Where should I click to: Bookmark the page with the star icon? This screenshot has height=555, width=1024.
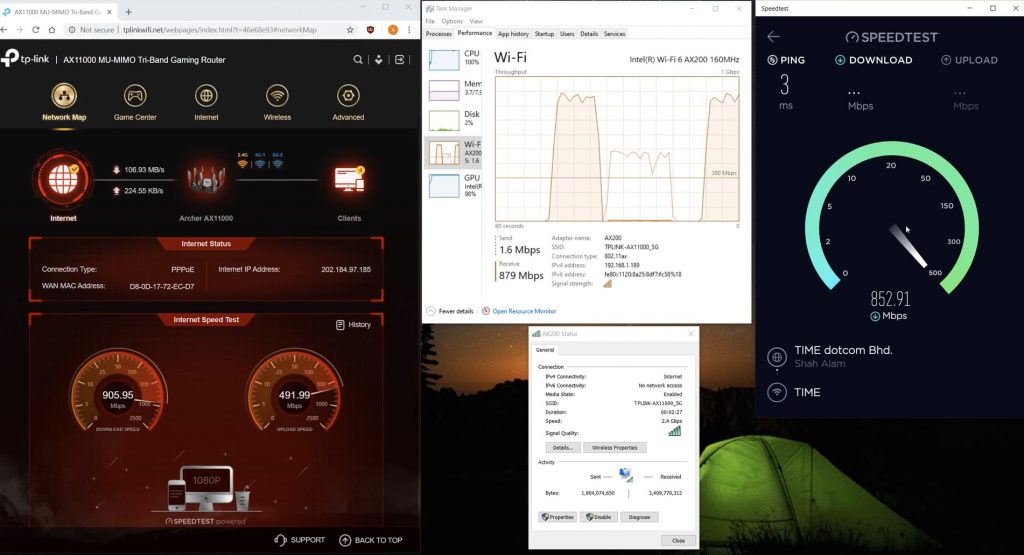(x=350, y=30)
